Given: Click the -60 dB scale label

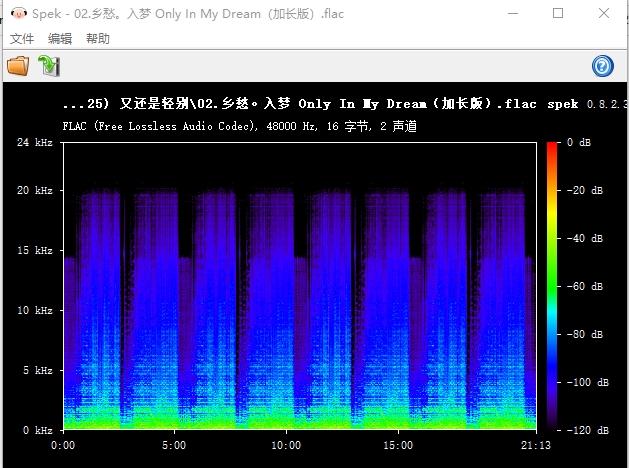Looking at the screenshot, I should (x=585, y=286).
